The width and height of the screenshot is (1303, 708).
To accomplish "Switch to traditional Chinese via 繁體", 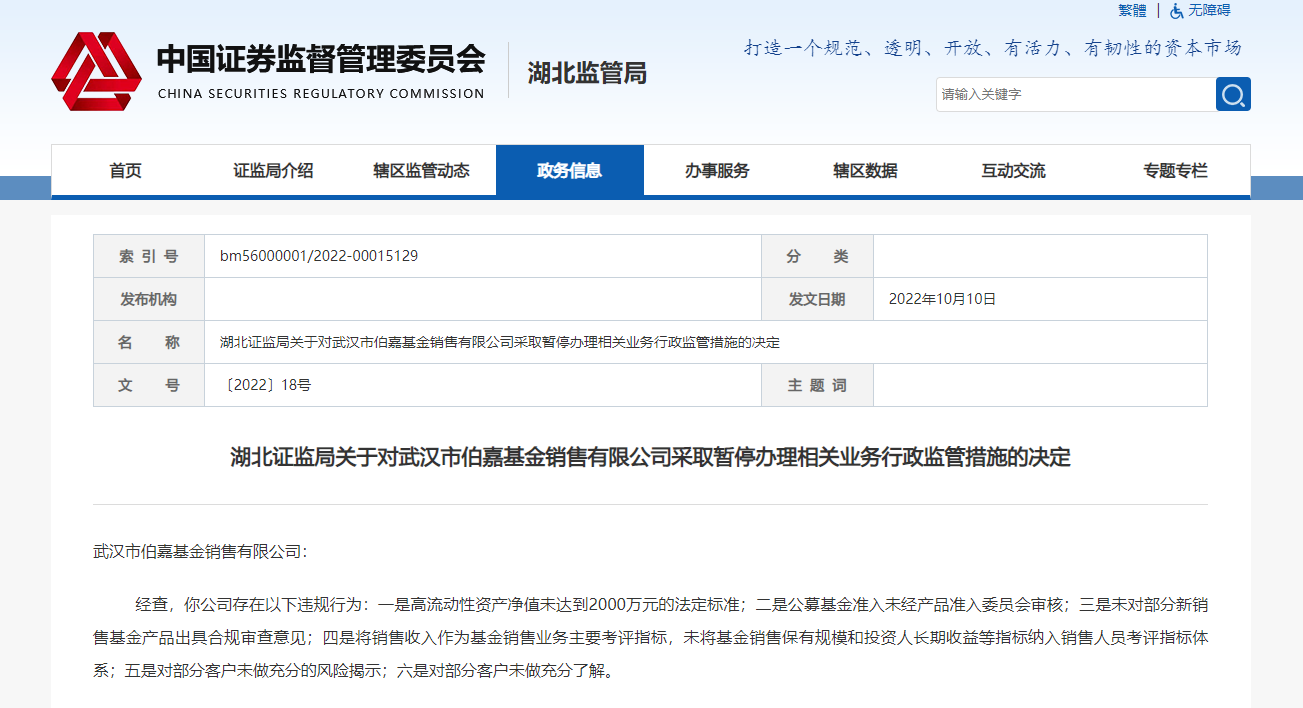I will click(1132, 11).
